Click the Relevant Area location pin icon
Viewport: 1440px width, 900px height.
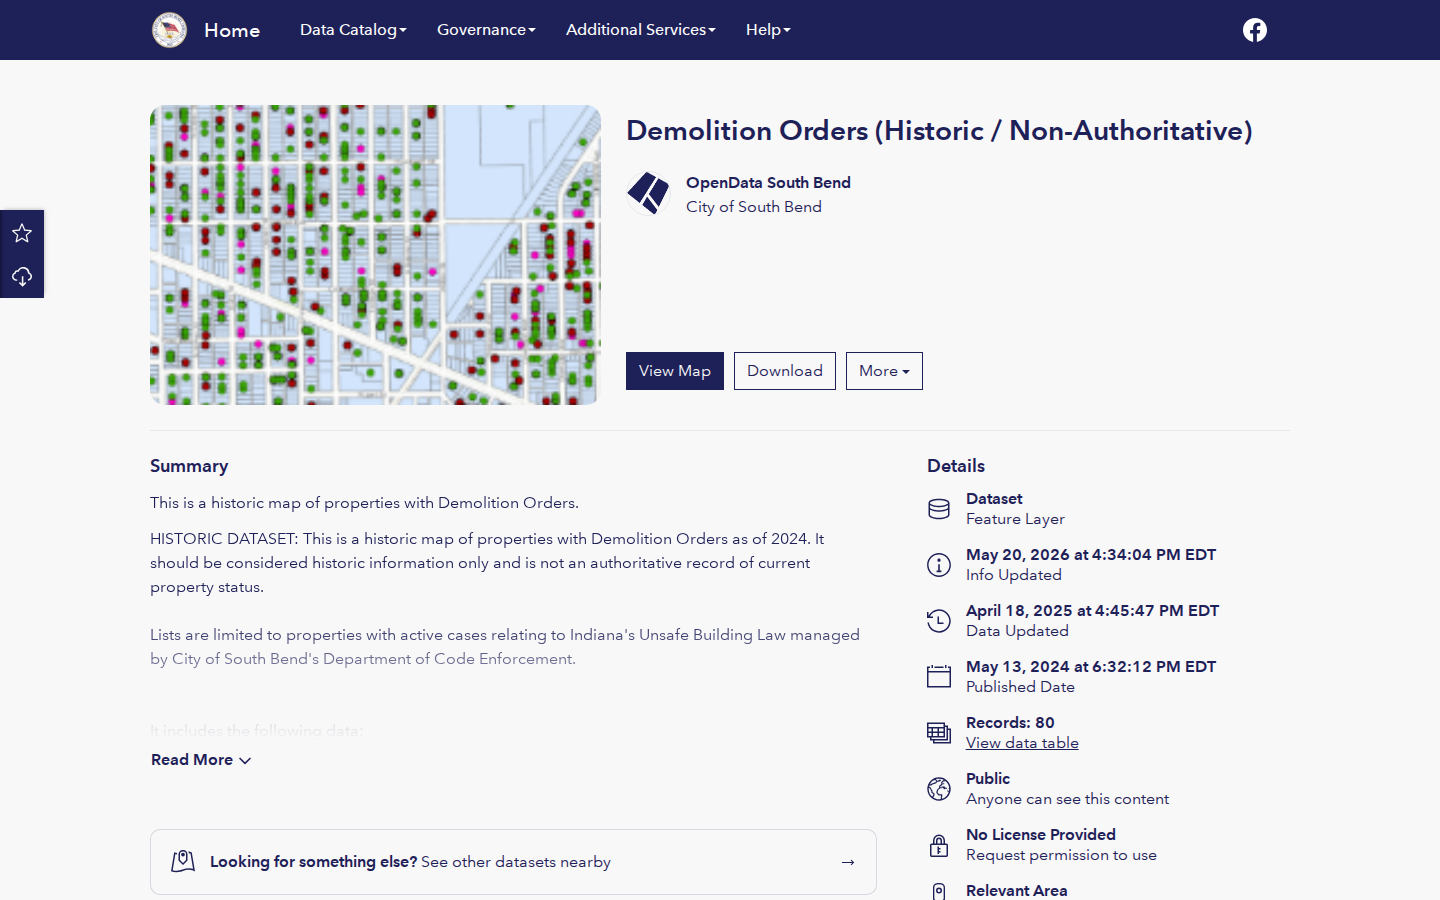[939, 892]
